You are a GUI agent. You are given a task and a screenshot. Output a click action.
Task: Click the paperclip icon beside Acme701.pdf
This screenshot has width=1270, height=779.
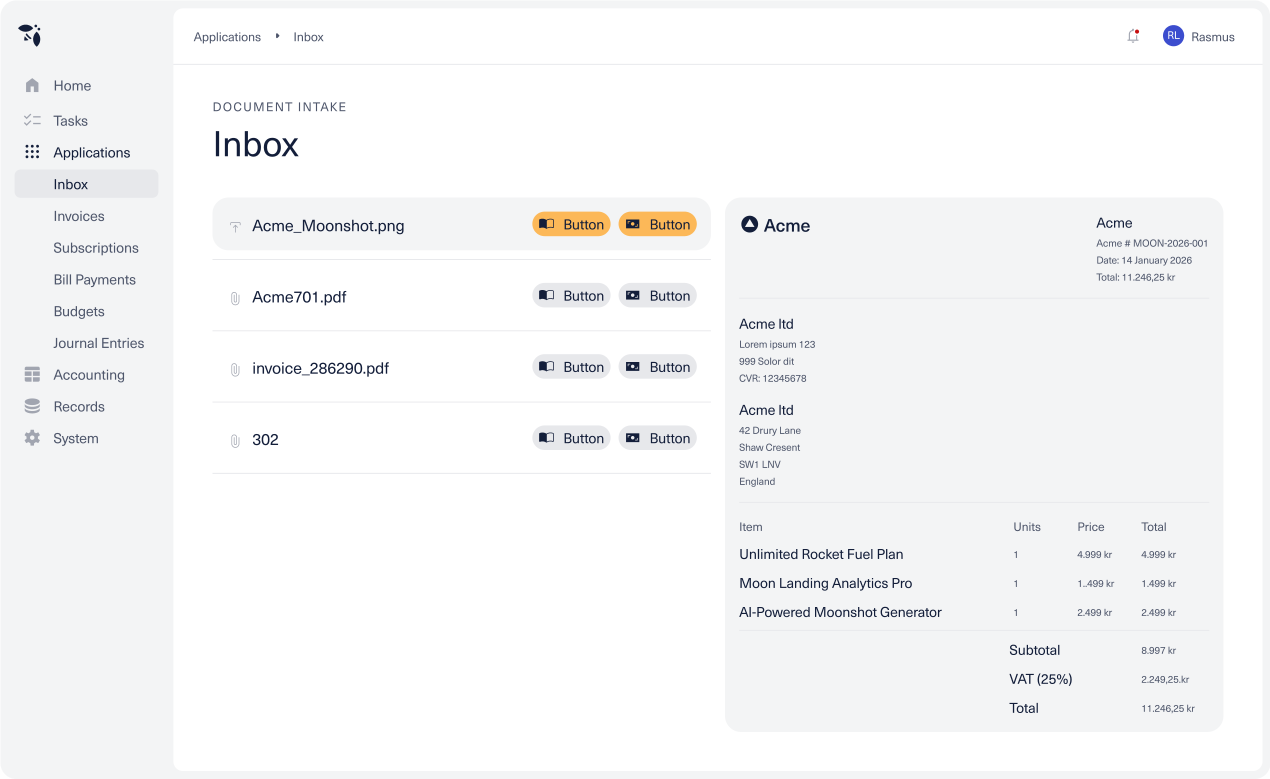[x=235, y=298]
